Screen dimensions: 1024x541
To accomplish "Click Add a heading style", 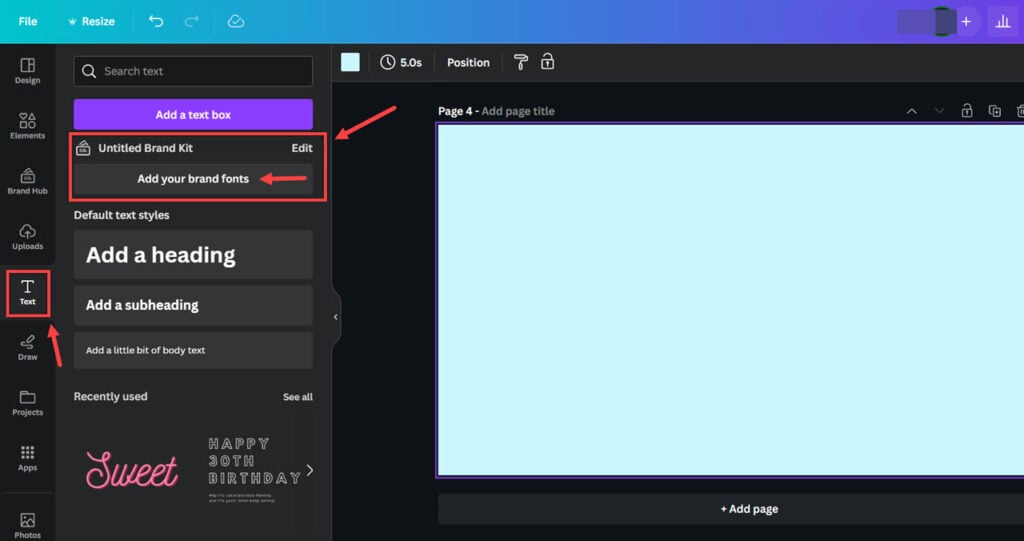I will (x=193, y=255).
